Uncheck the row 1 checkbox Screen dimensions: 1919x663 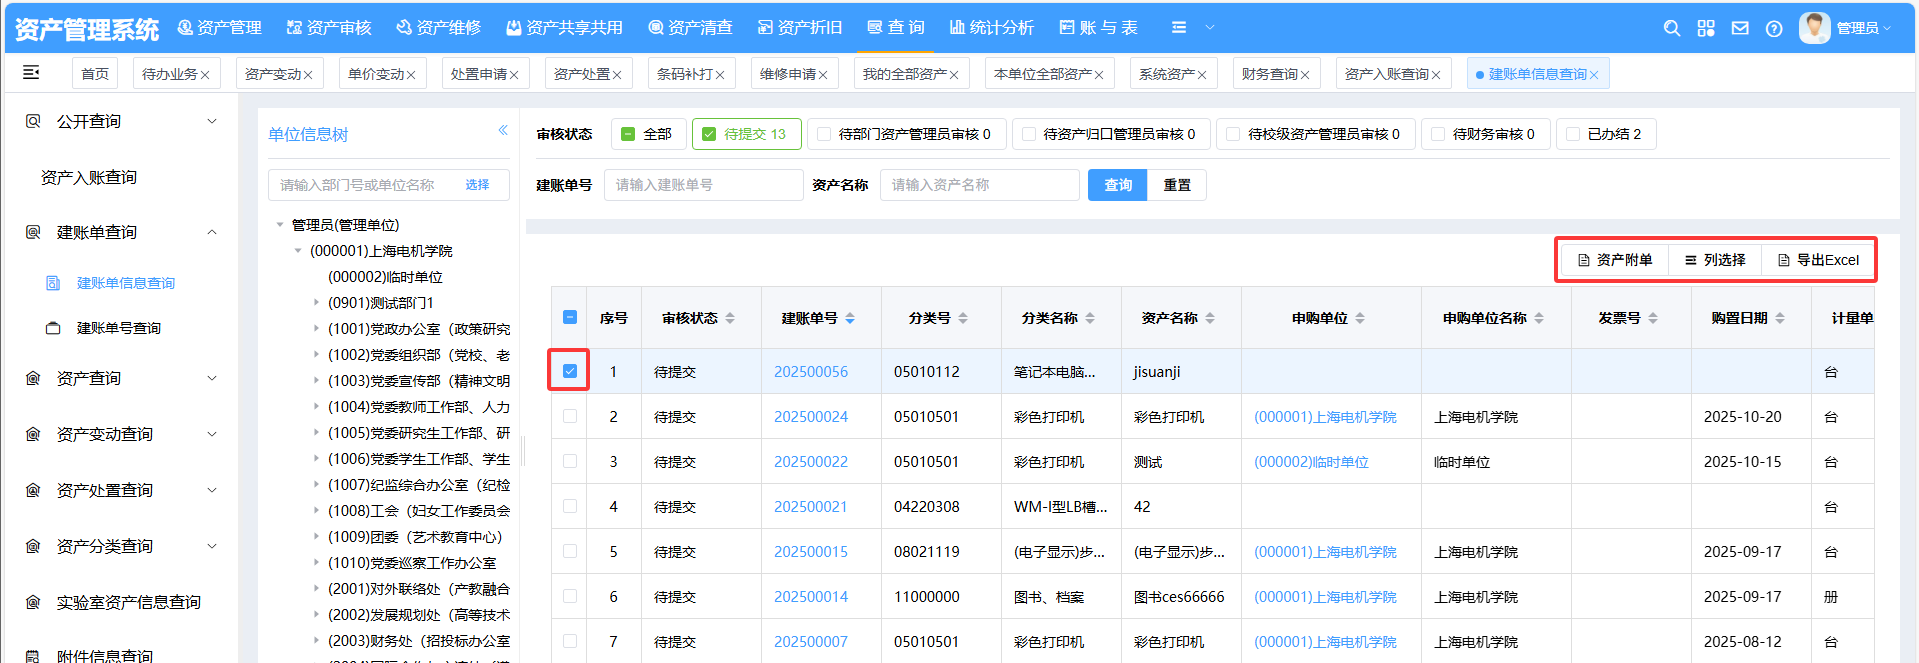pos(570,371)
